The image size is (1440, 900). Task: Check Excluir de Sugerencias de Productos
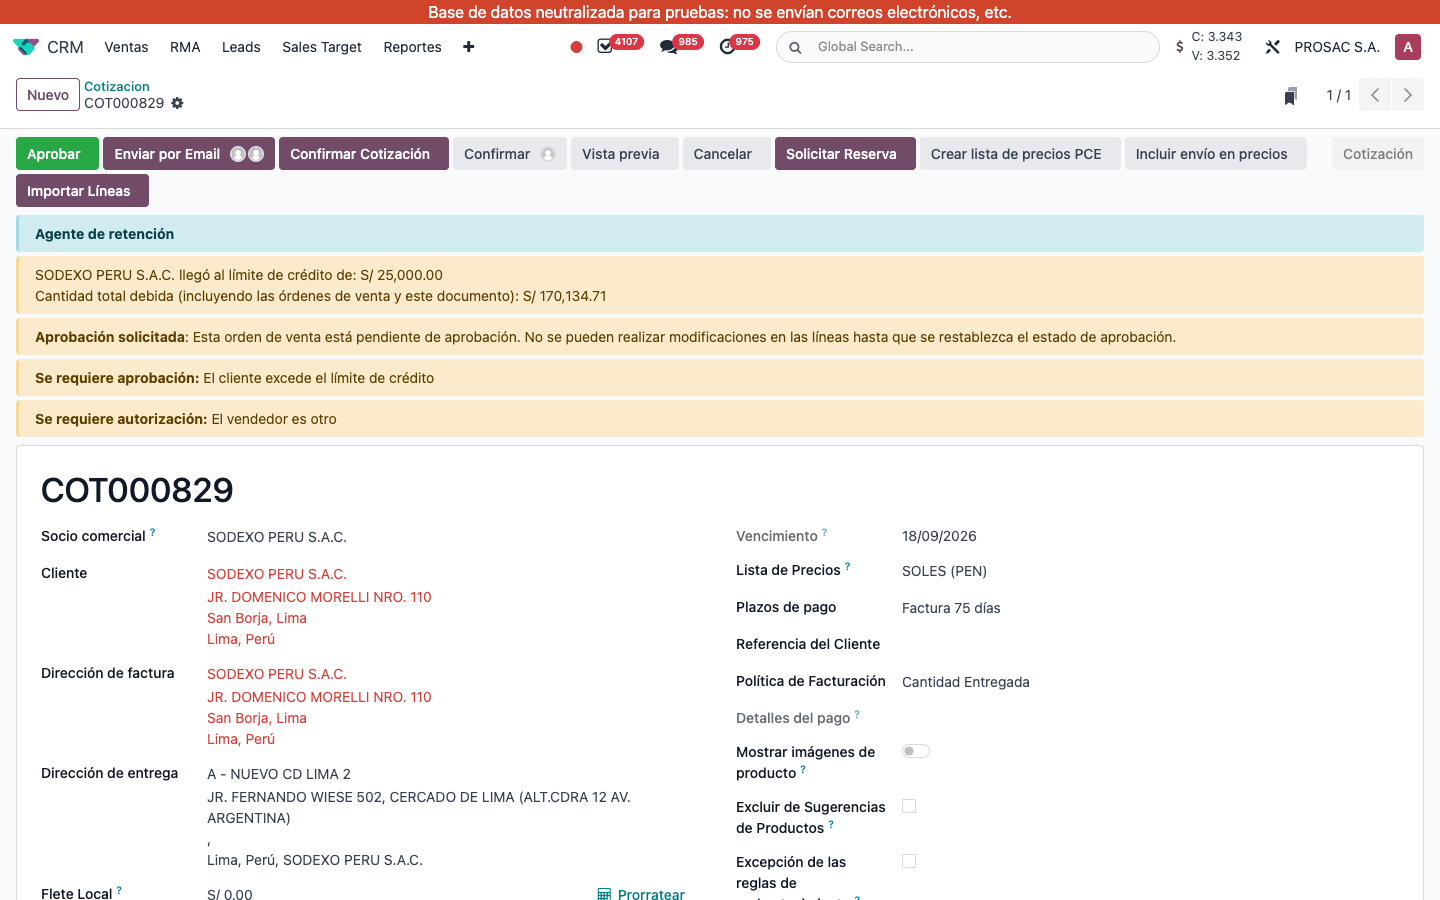click(x=909, y=806)
